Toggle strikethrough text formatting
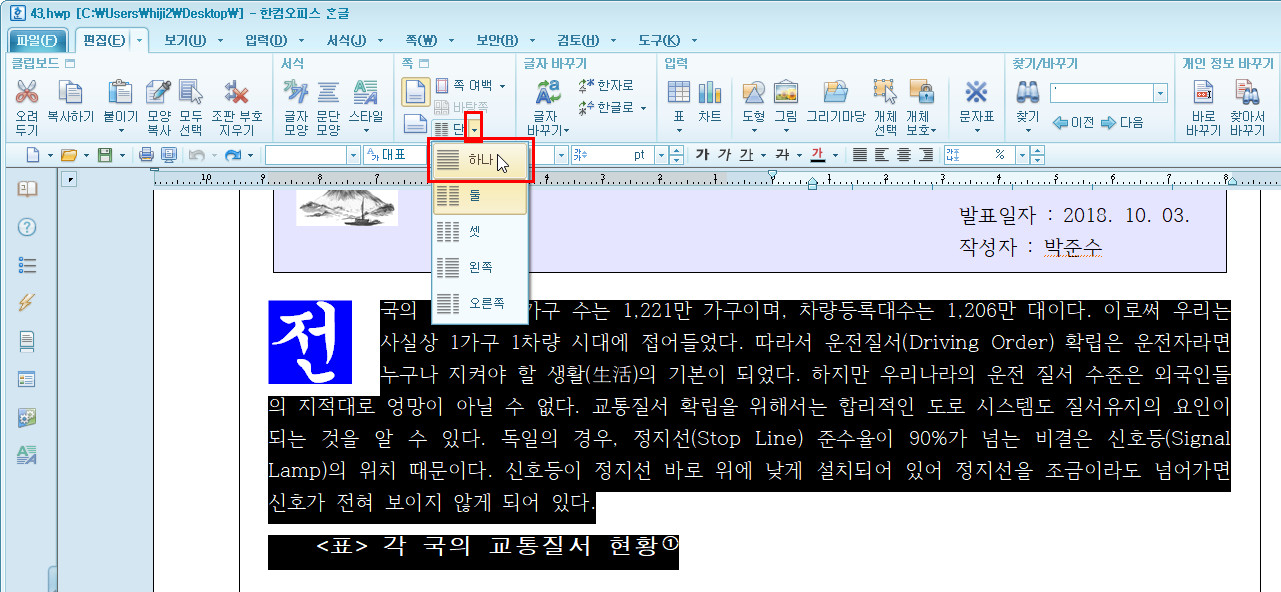 [x=782, y=155]
